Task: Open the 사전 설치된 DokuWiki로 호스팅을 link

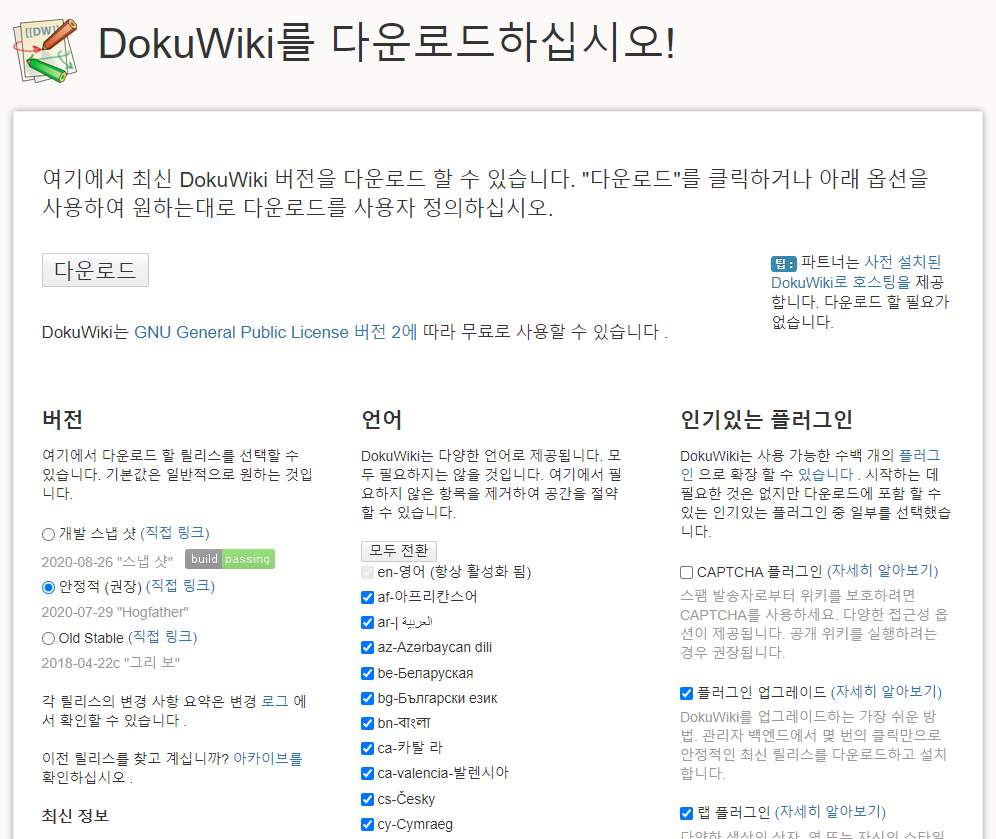Action: pyautogui.click(x=856, y=272)
